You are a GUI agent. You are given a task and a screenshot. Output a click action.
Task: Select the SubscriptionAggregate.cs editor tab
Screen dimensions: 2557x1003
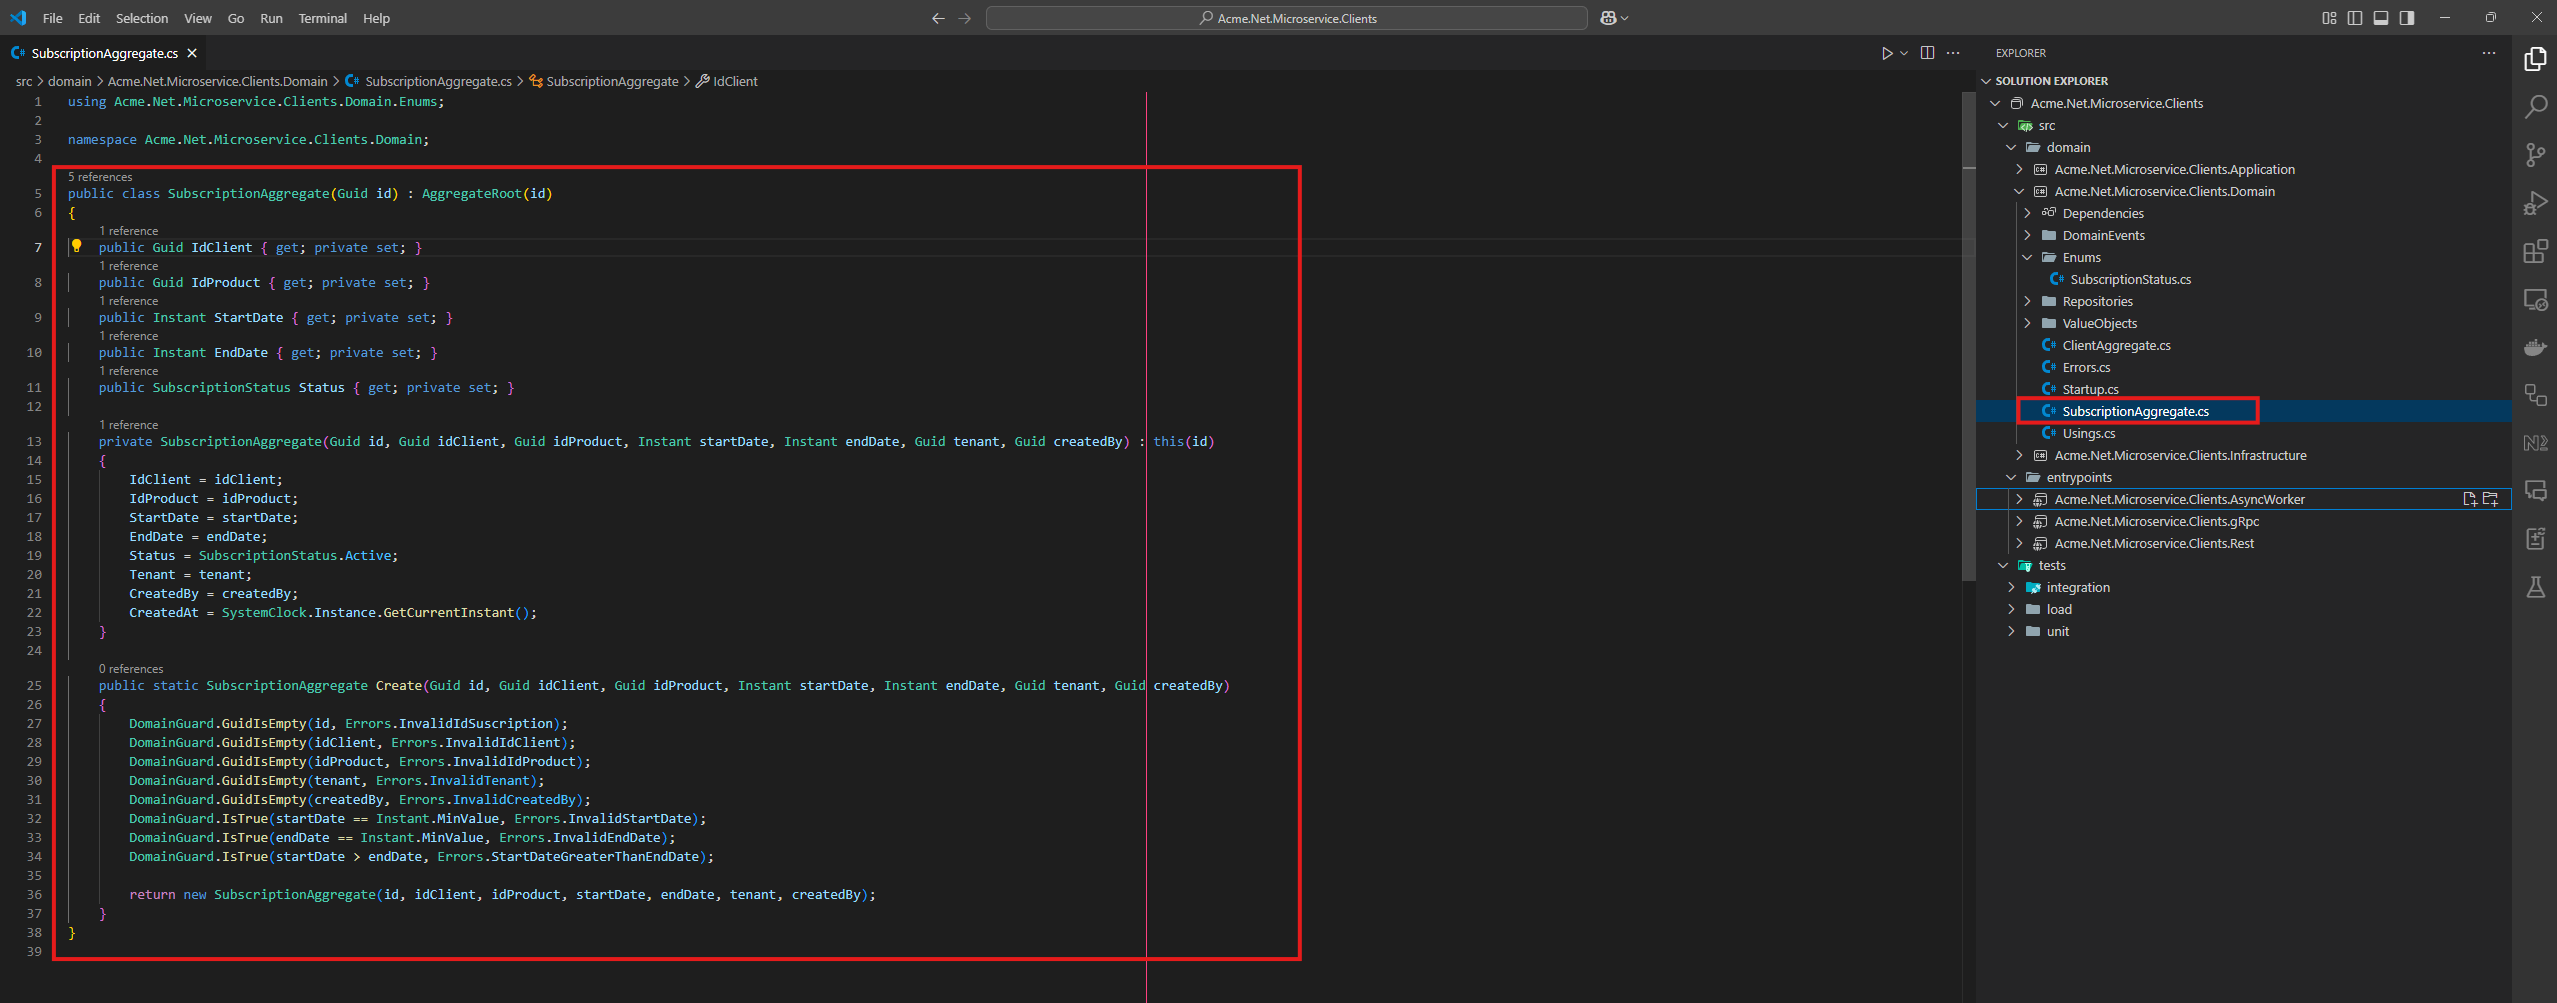point(104,53)
